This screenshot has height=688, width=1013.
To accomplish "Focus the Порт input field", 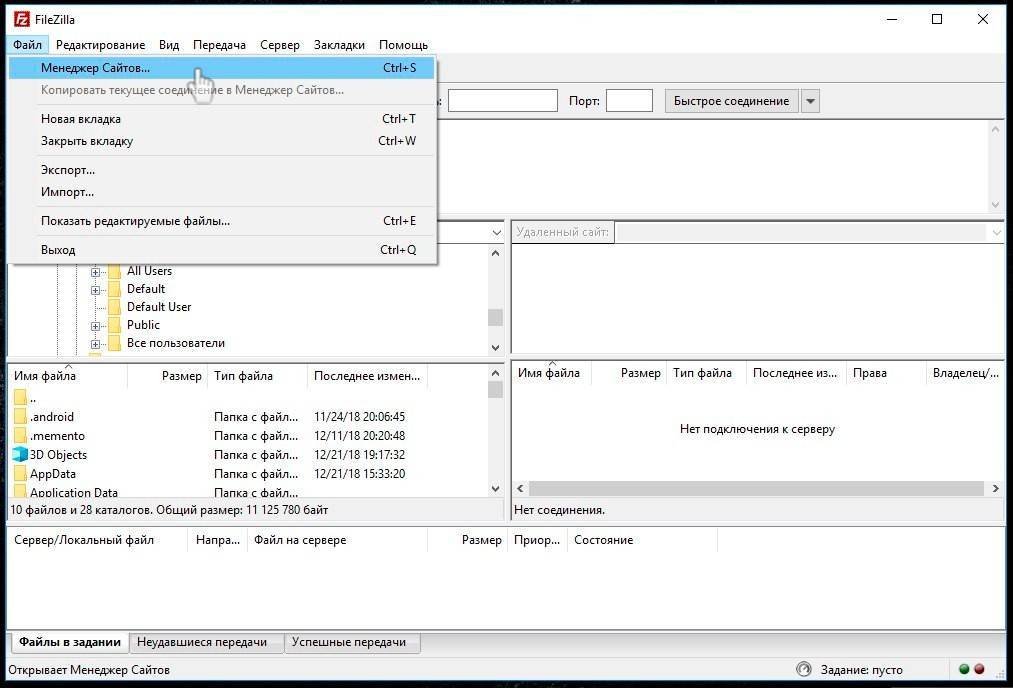I will [629, 101].
